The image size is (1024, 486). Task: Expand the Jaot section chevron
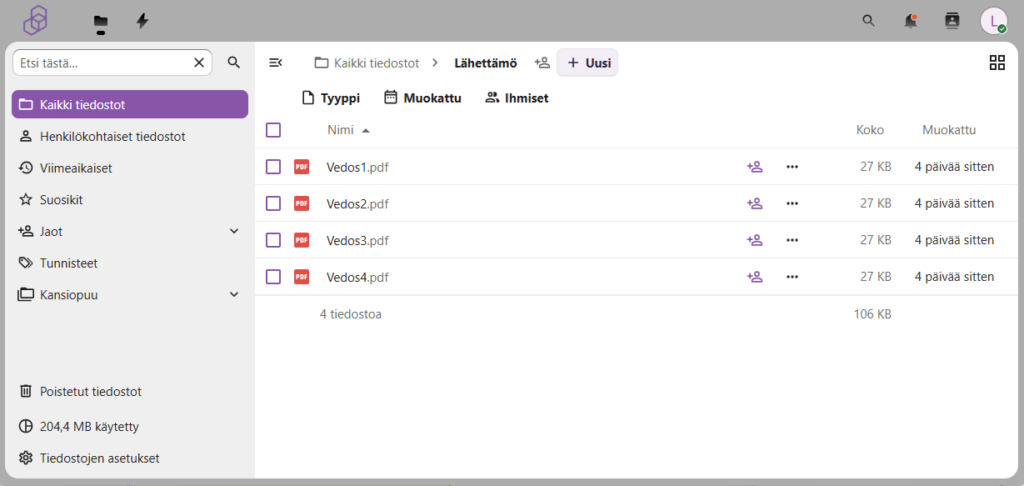tap(234, 231)
